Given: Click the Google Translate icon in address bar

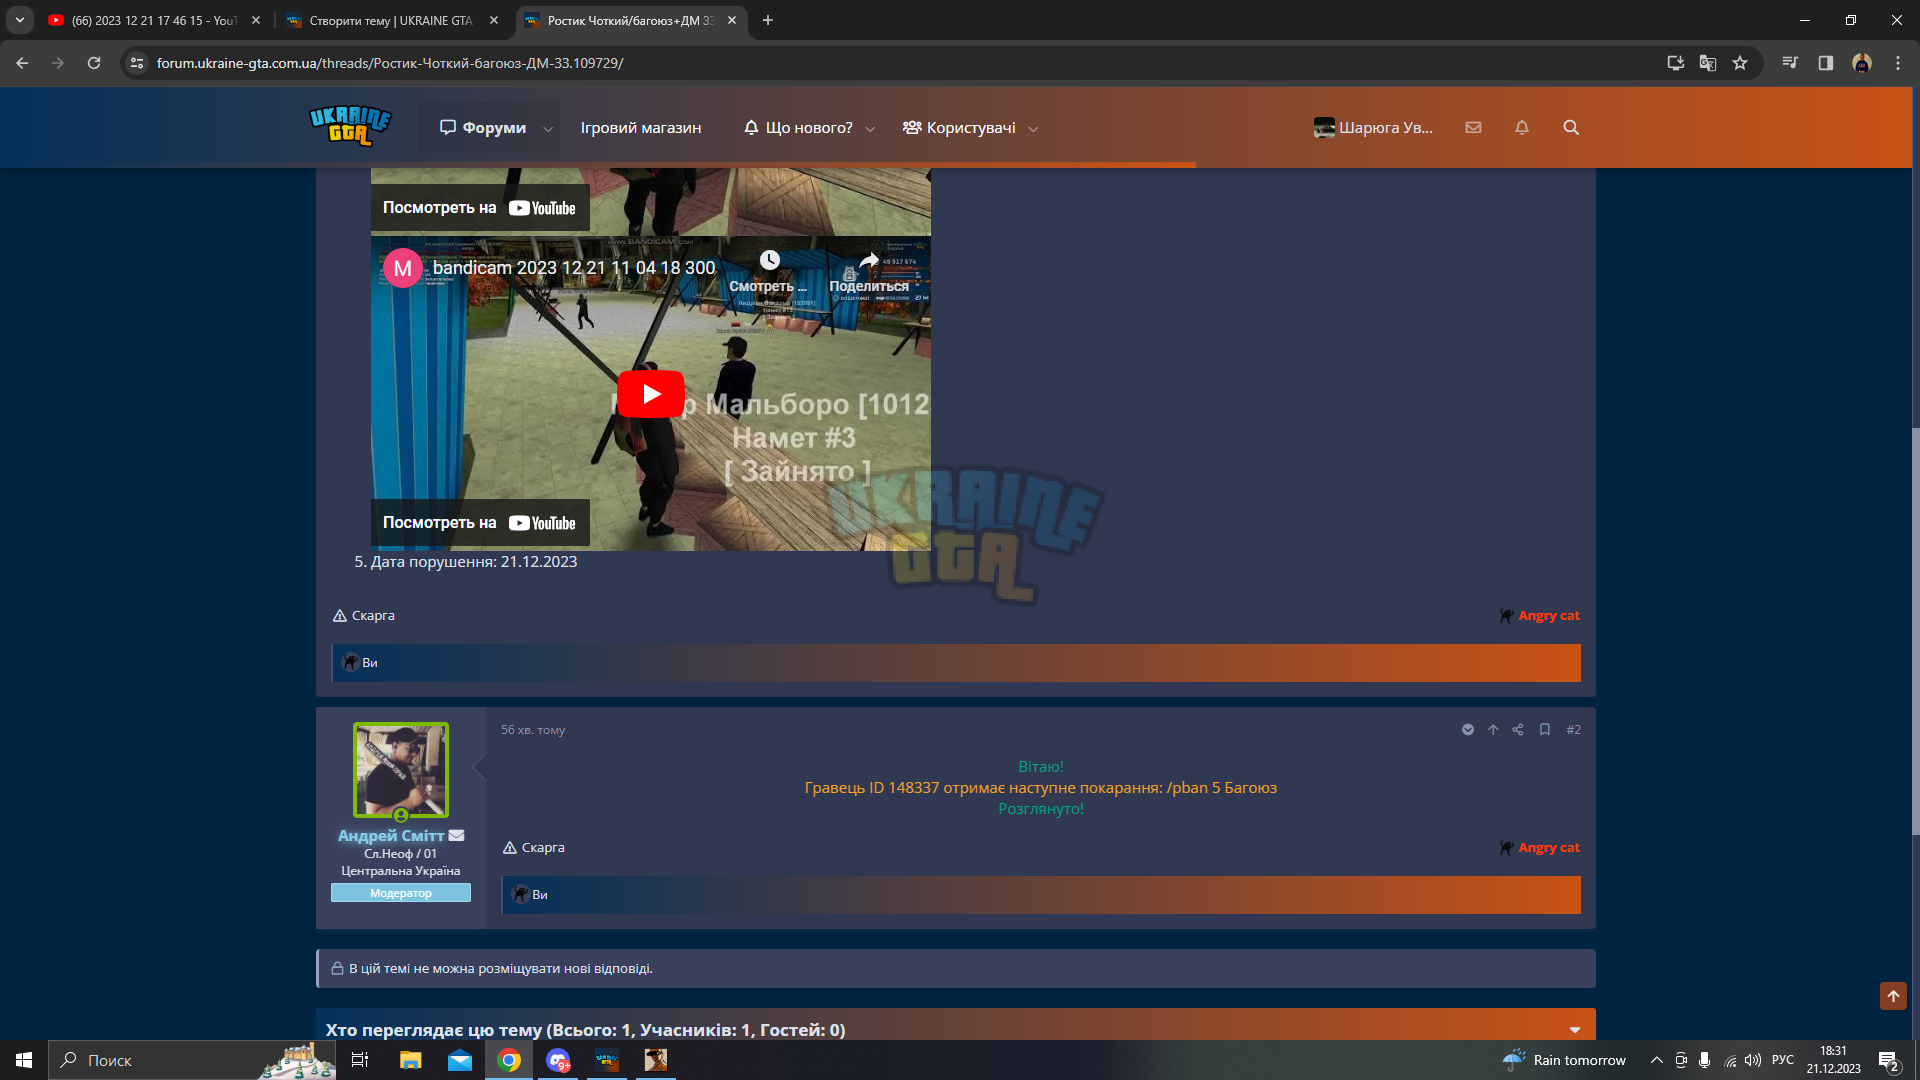Looking at the screenshot, I should pos(1708,63).
